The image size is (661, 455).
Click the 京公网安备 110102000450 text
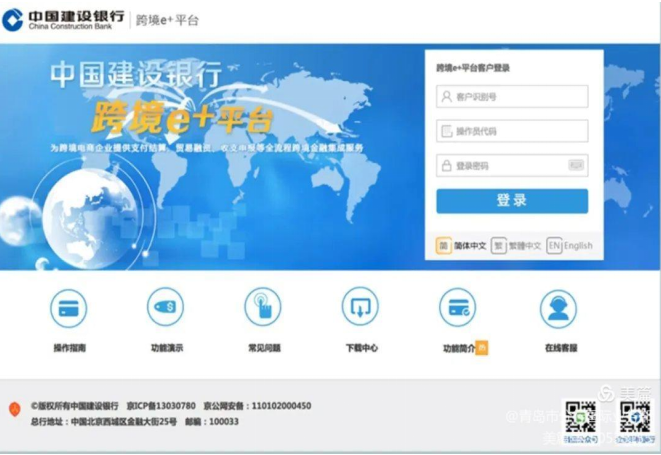click(257, 406)
